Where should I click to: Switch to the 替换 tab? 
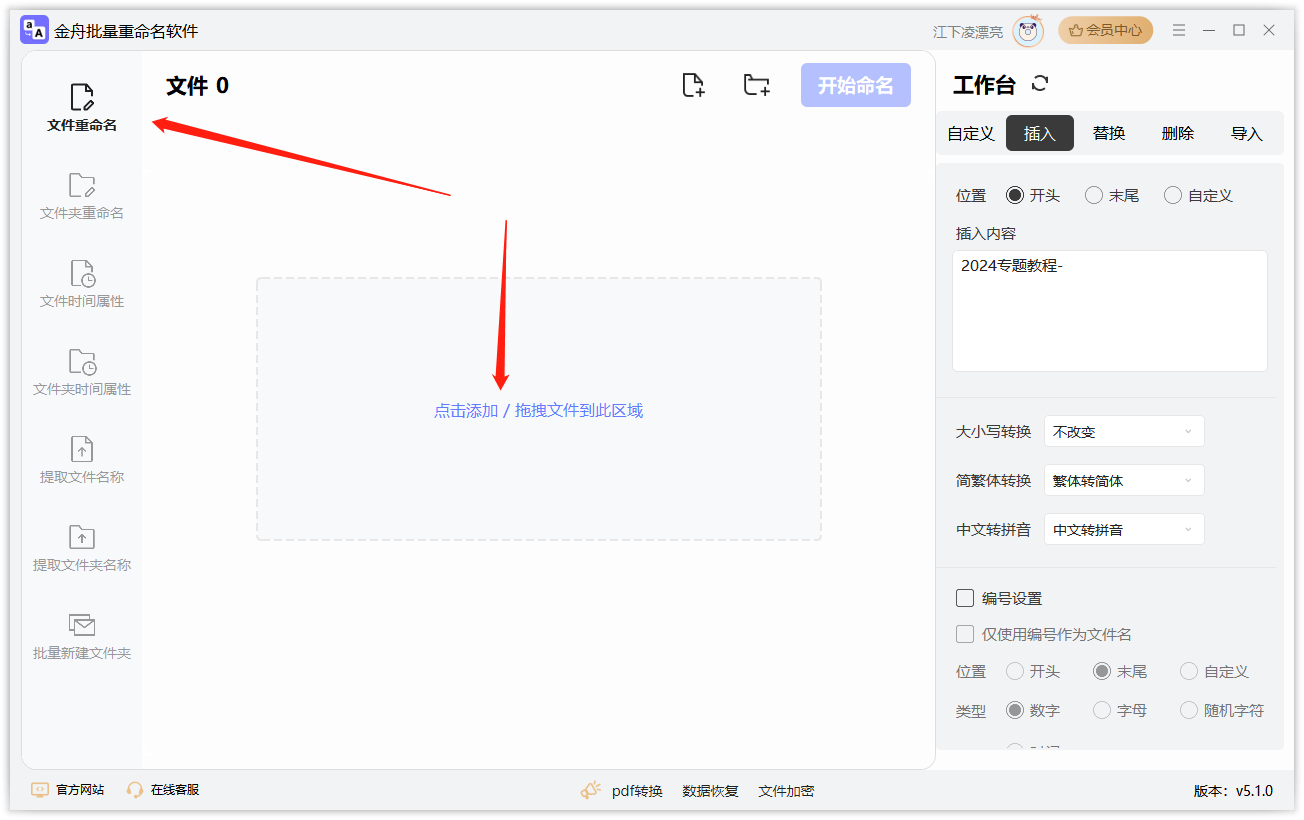pos(1108,132)
